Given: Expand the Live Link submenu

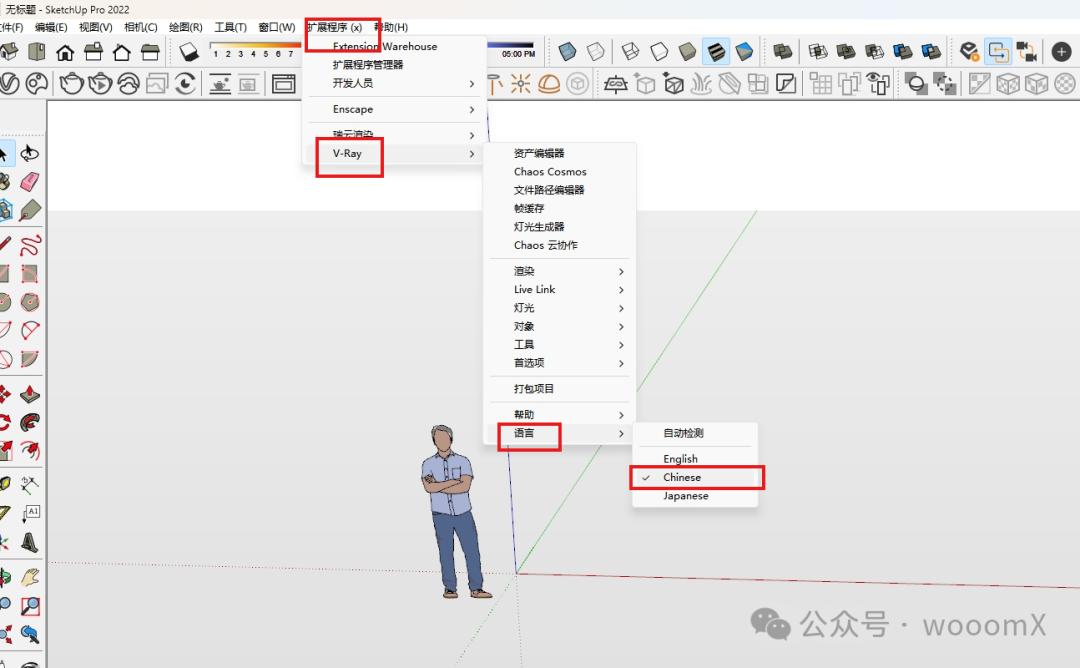Looking at the screenshot, I should [x=560, y=290].
